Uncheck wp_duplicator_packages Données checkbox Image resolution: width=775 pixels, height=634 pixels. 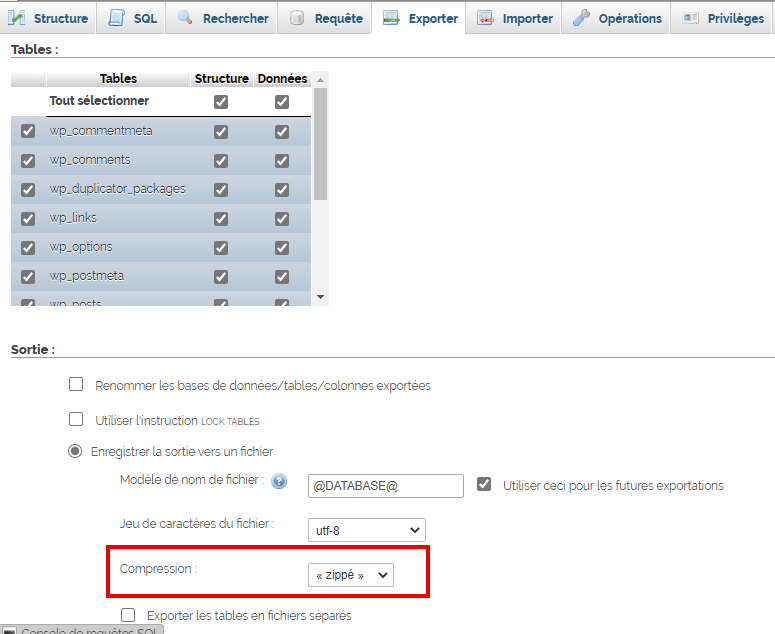click(282, 190)
